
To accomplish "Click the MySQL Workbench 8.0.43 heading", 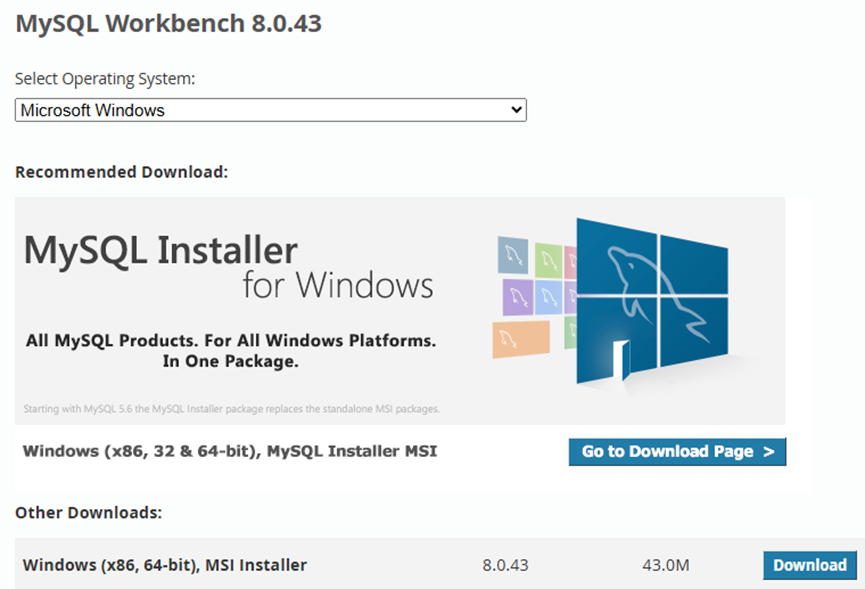I will click(x=168, y=23).
